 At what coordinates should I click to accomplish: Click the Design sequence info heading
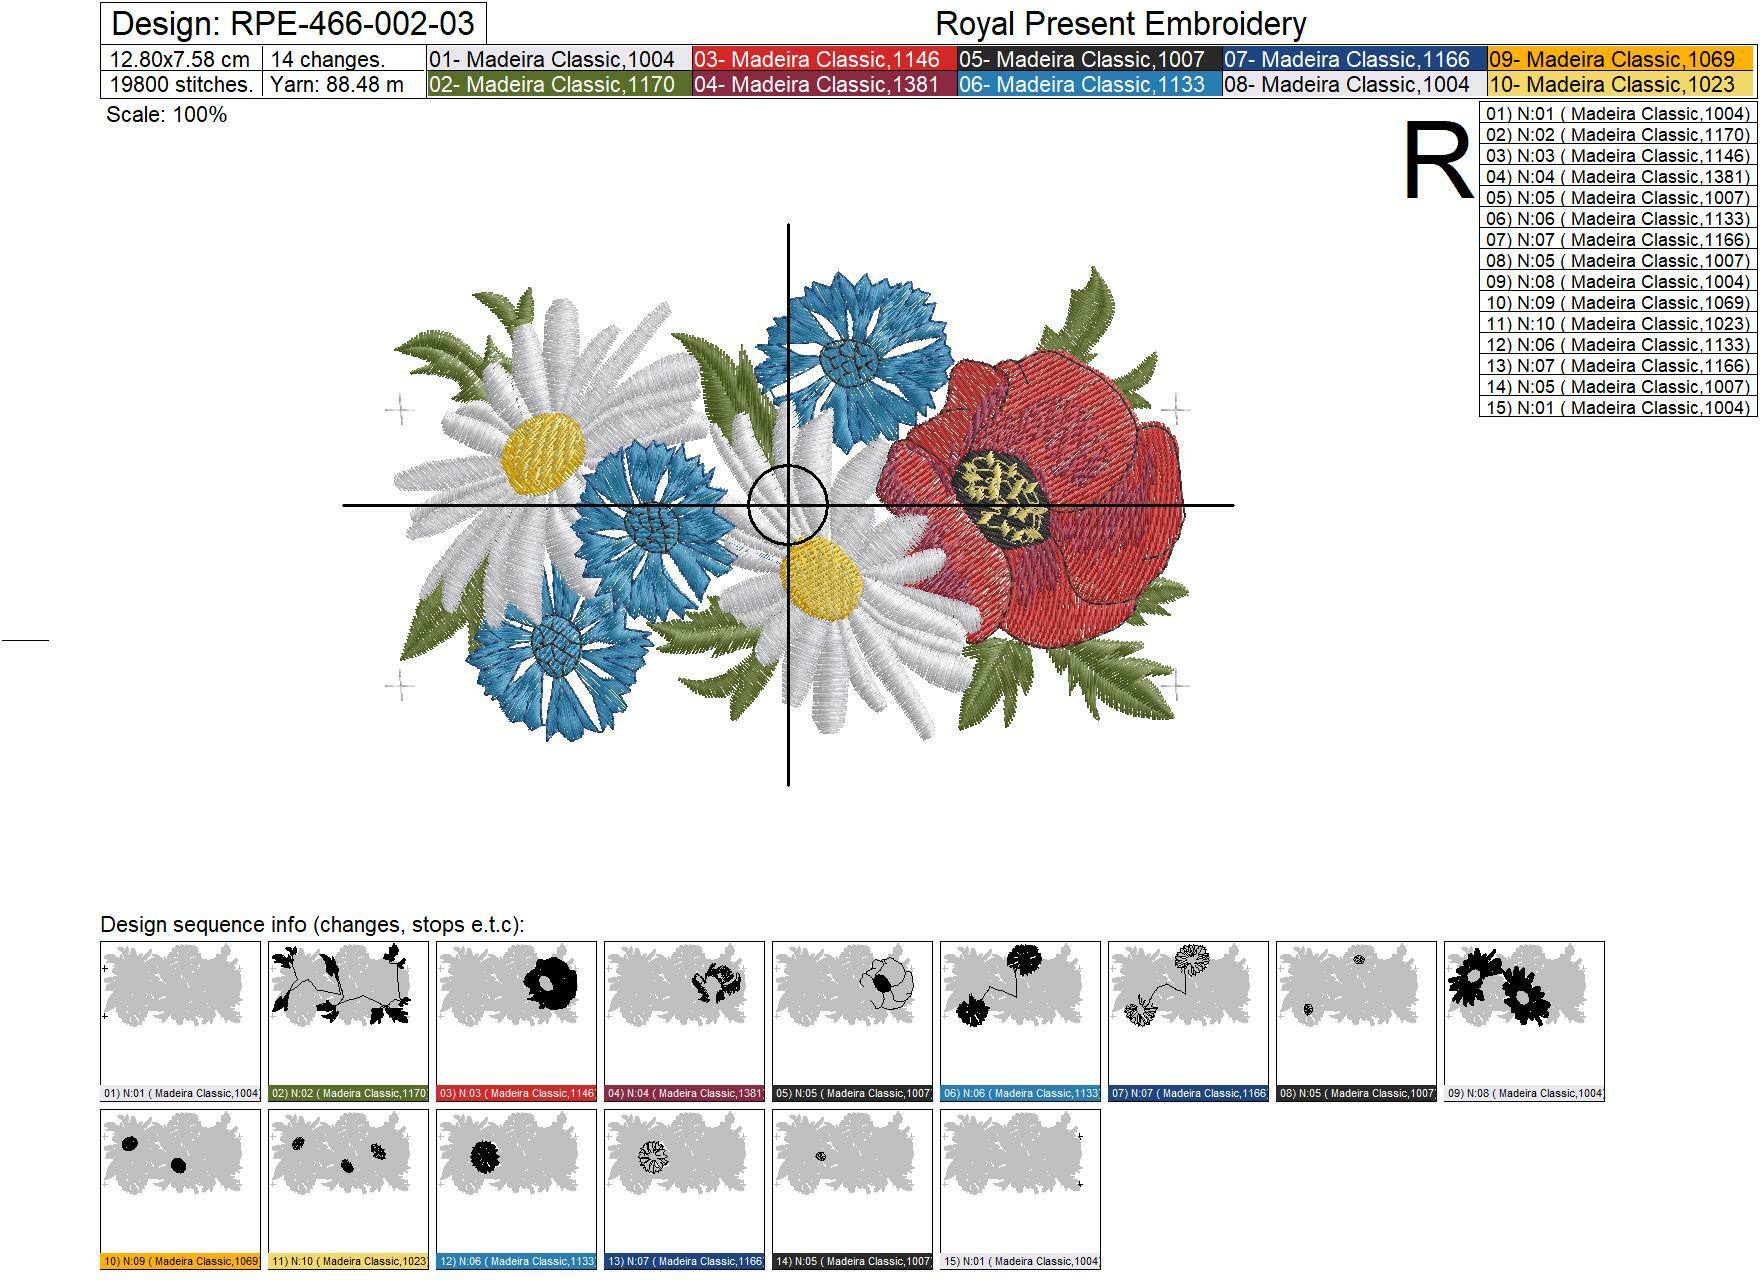pos(312,924)
